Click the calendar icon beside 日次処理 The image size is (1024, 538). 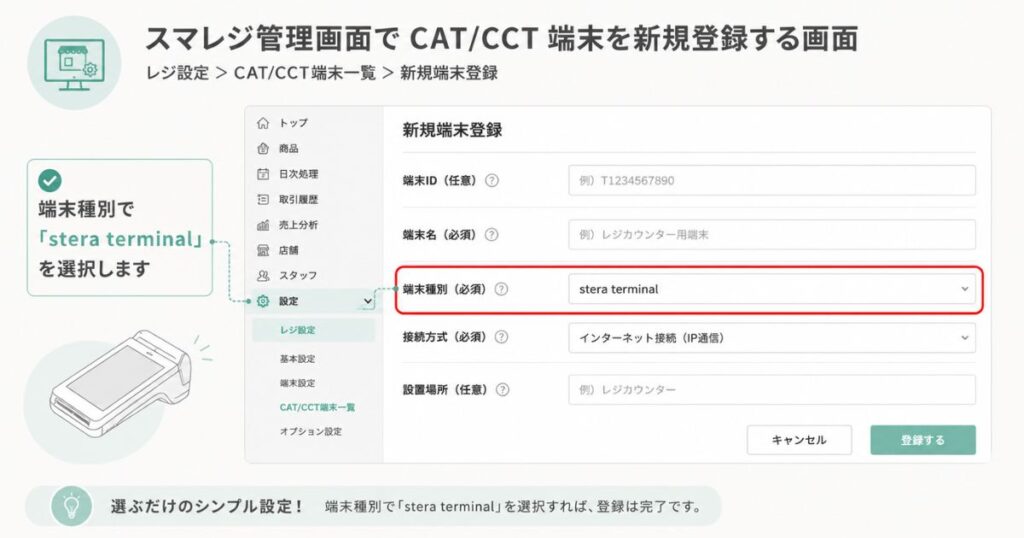tap(263, 174)
